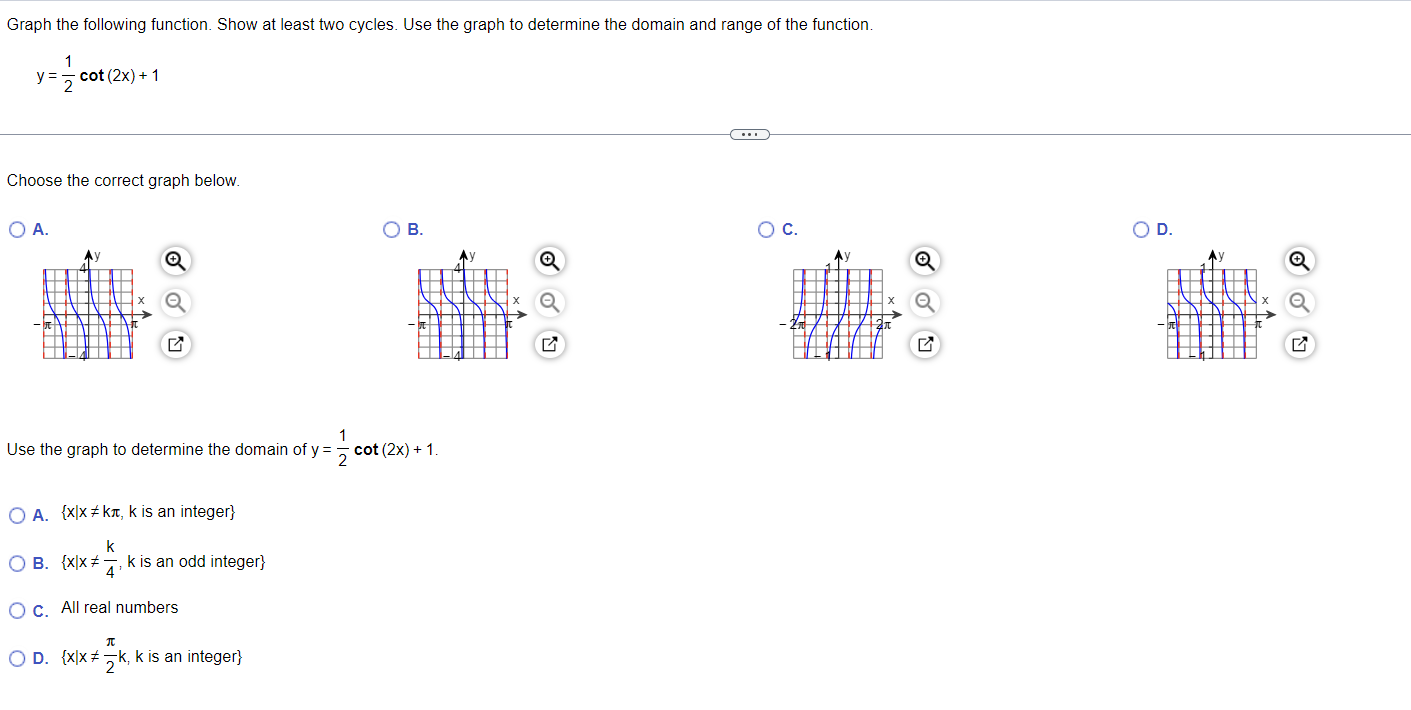Open graph A in a larger view via external-link icon
This screenshot has height=710, width=1411.
pos(175,344)
